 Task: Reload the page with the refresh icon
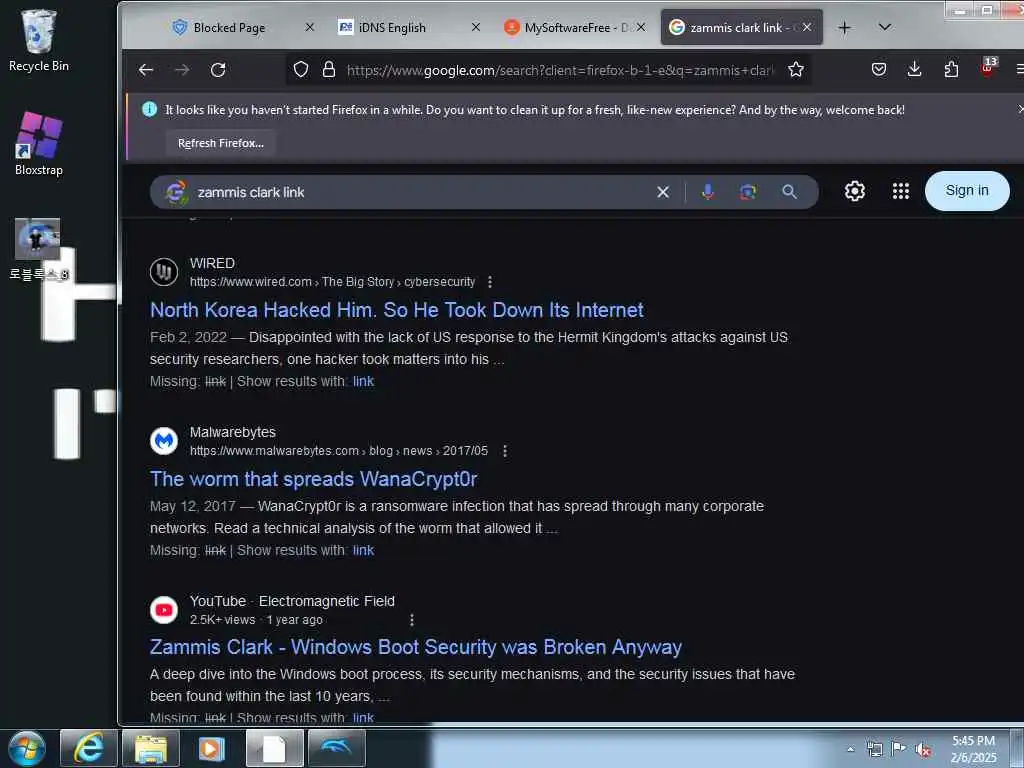pyautogui.click(x=218, y=70)
